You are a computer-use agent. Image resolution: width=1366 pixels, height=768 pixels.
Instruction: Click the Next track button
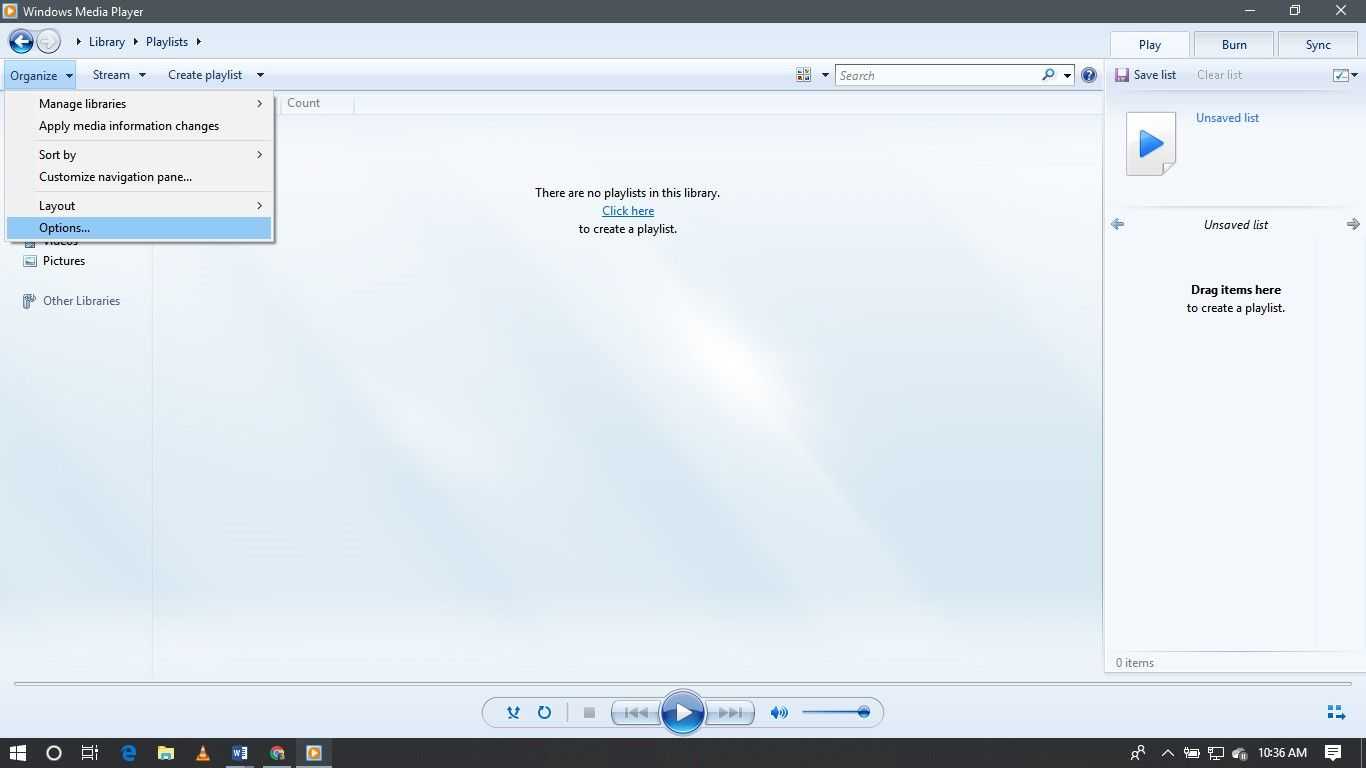(730, 713)
